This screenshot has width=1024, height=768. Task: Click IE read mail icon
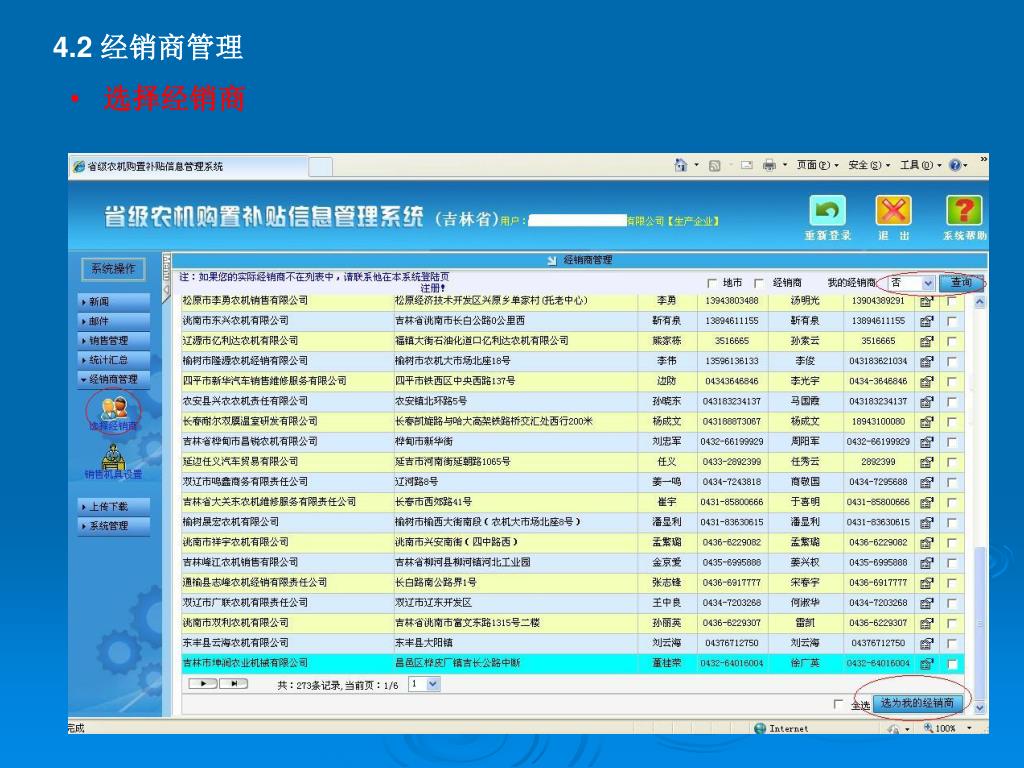tap(746, 166)
